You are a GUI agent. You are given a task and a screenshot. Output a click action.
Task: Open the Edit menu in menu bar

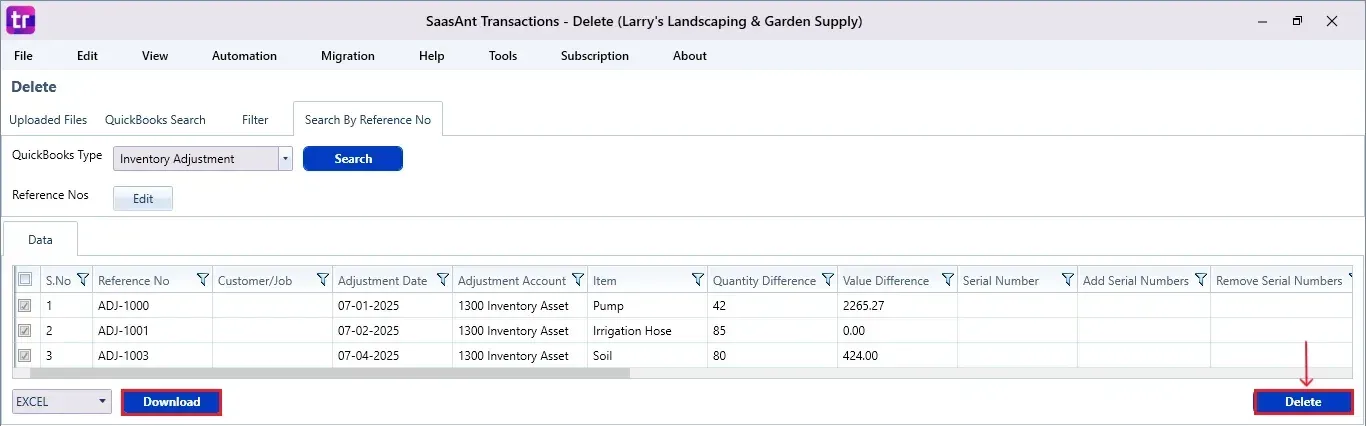pyautogui.click(x=87, y=56)
